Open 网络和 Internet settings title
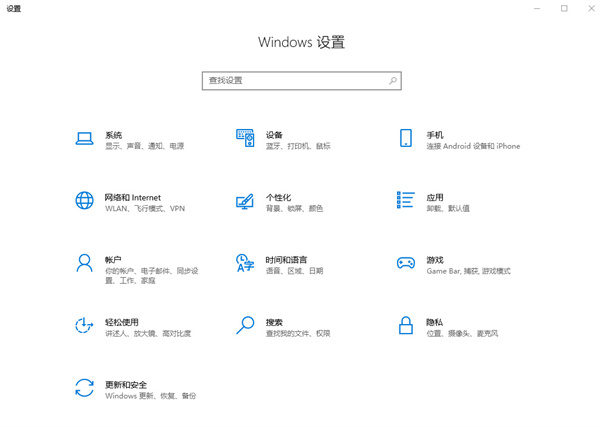Image resolution: width=600 pixels, height=427 pixels. click(x=133, y=197)
